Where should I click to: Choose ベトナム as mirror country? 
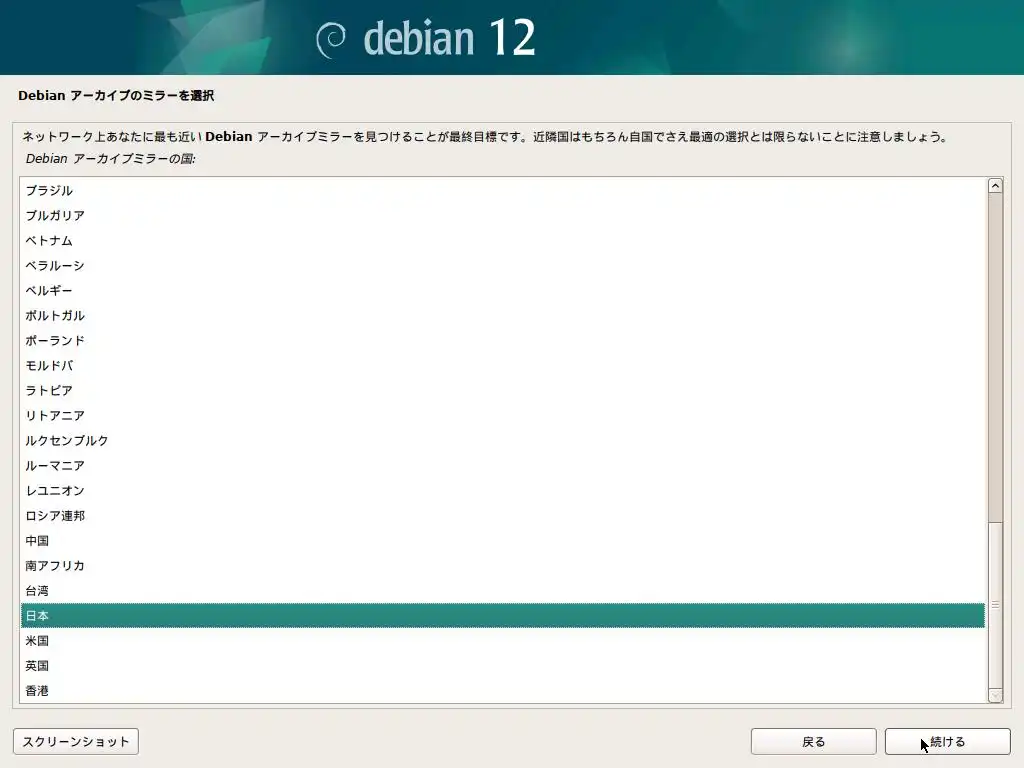click(502, 240)
